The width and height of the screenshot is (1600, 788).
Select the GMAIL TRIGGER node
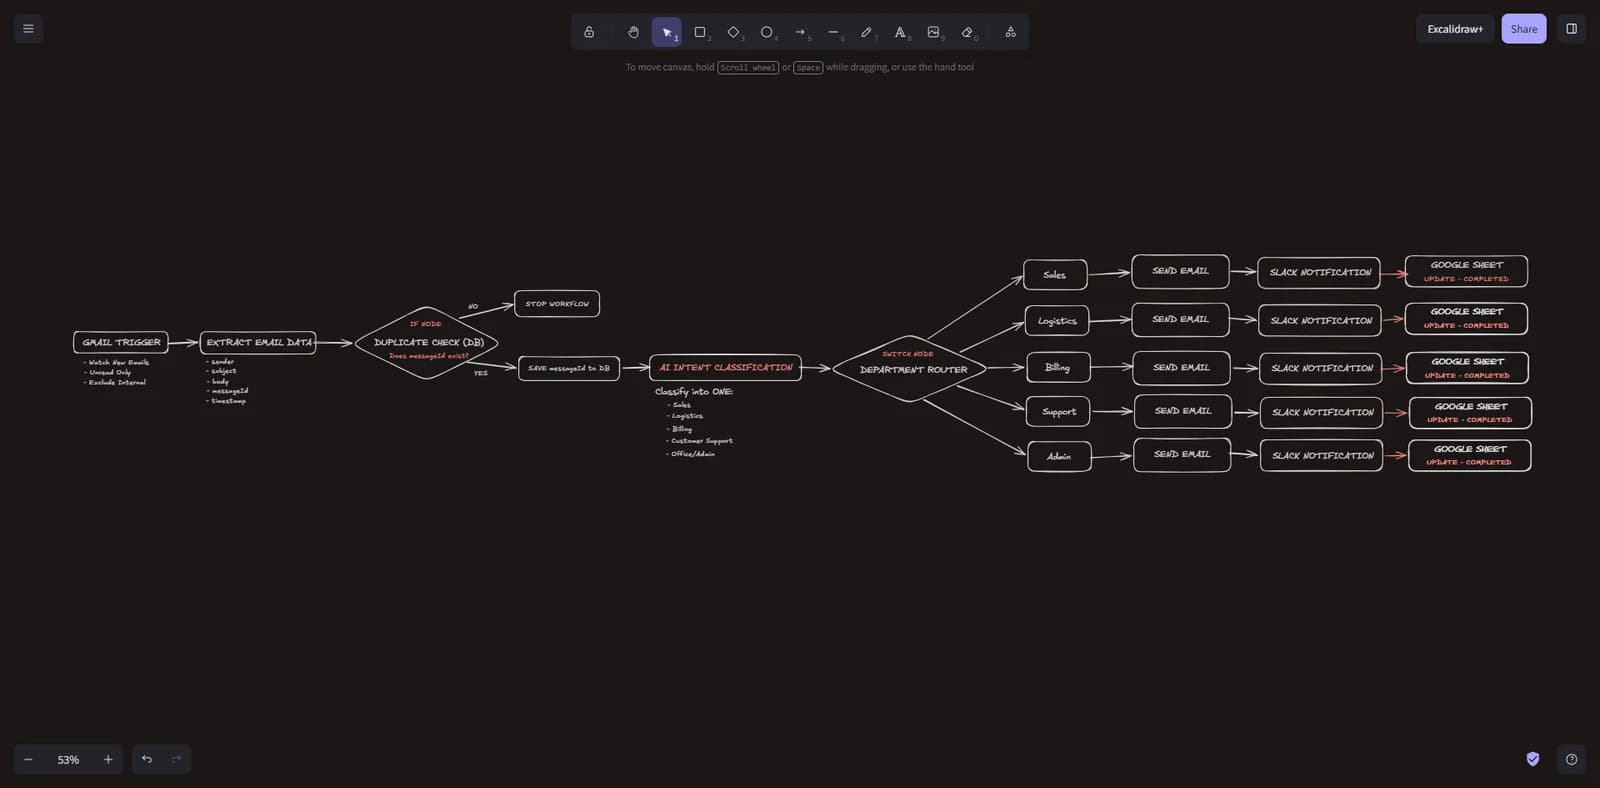[x=121, y=342]
